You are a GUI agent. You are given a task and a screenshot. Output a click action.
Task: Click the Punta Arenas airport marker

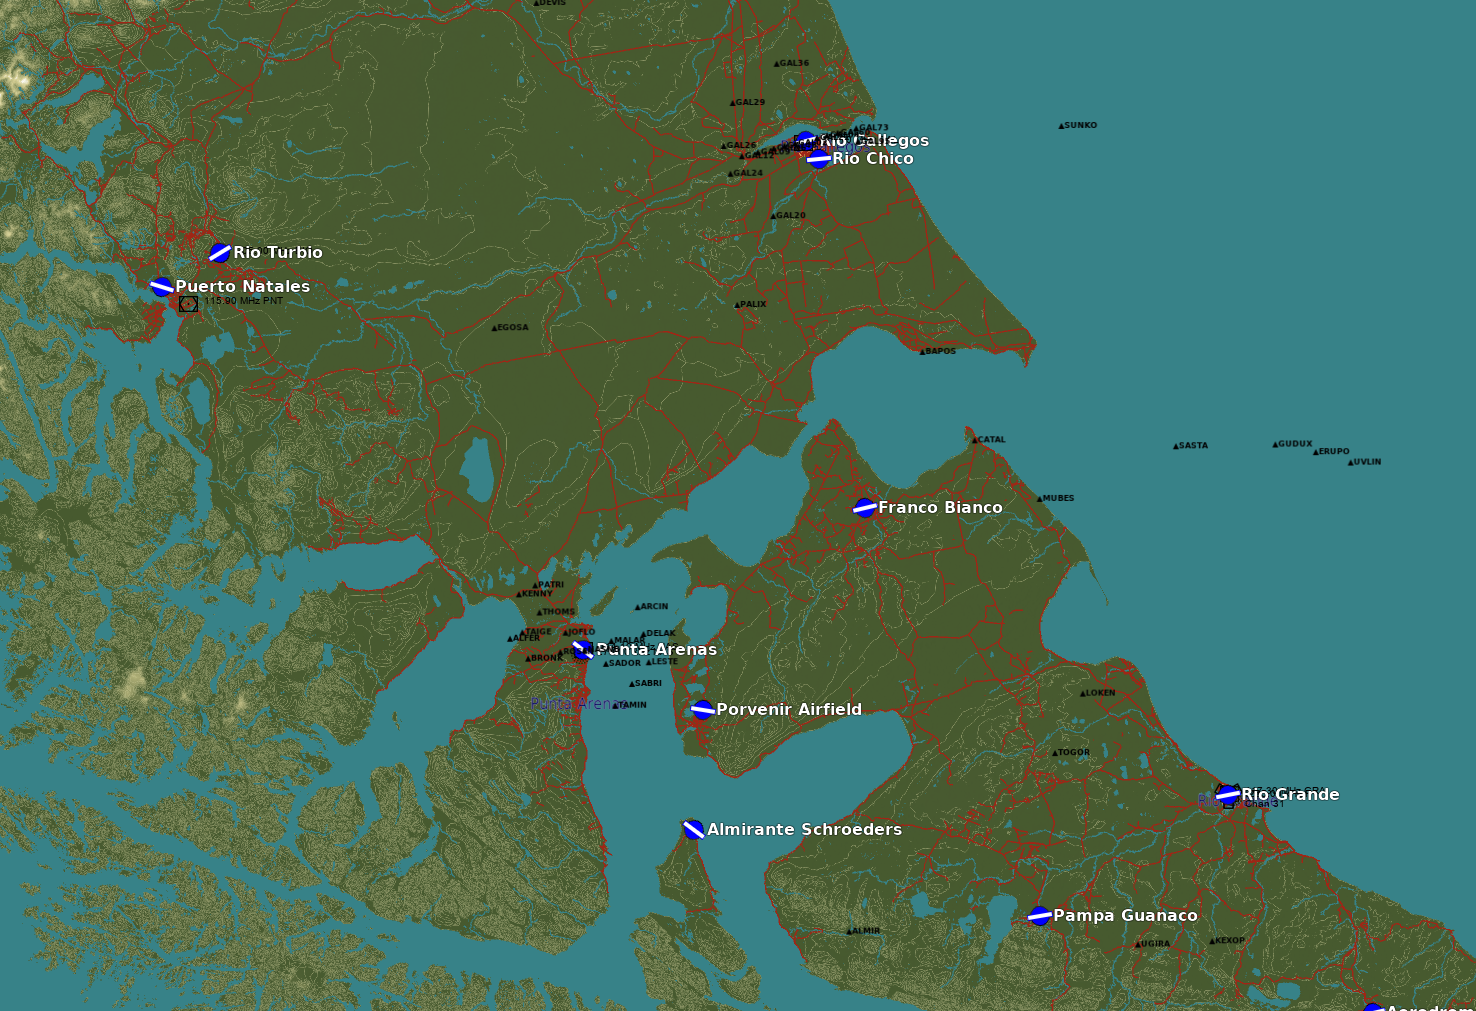tap(583, 650)
